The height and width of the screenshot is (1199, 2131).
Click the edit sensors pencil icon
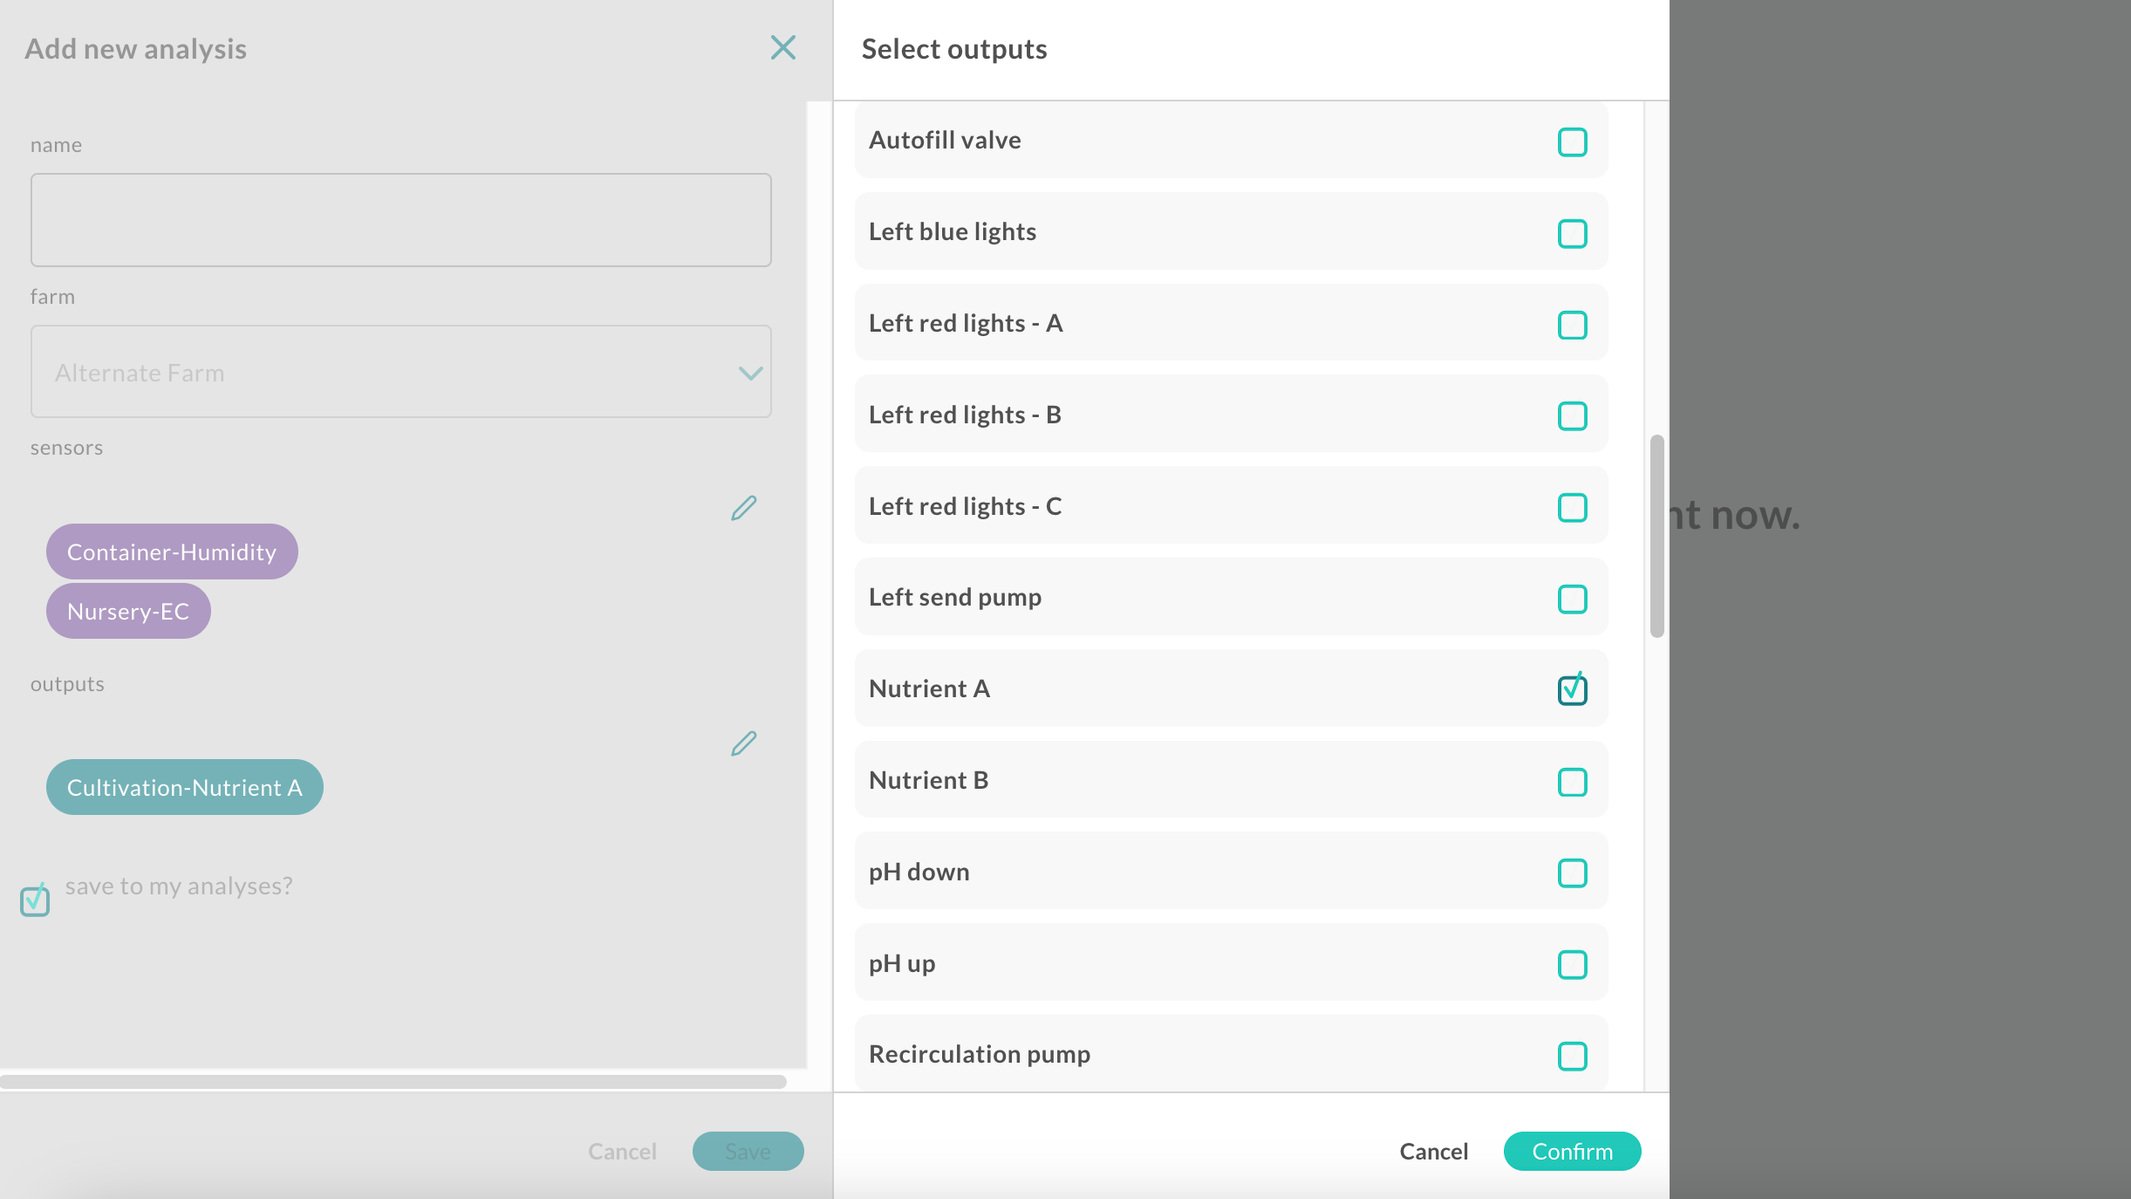(744, 508)
